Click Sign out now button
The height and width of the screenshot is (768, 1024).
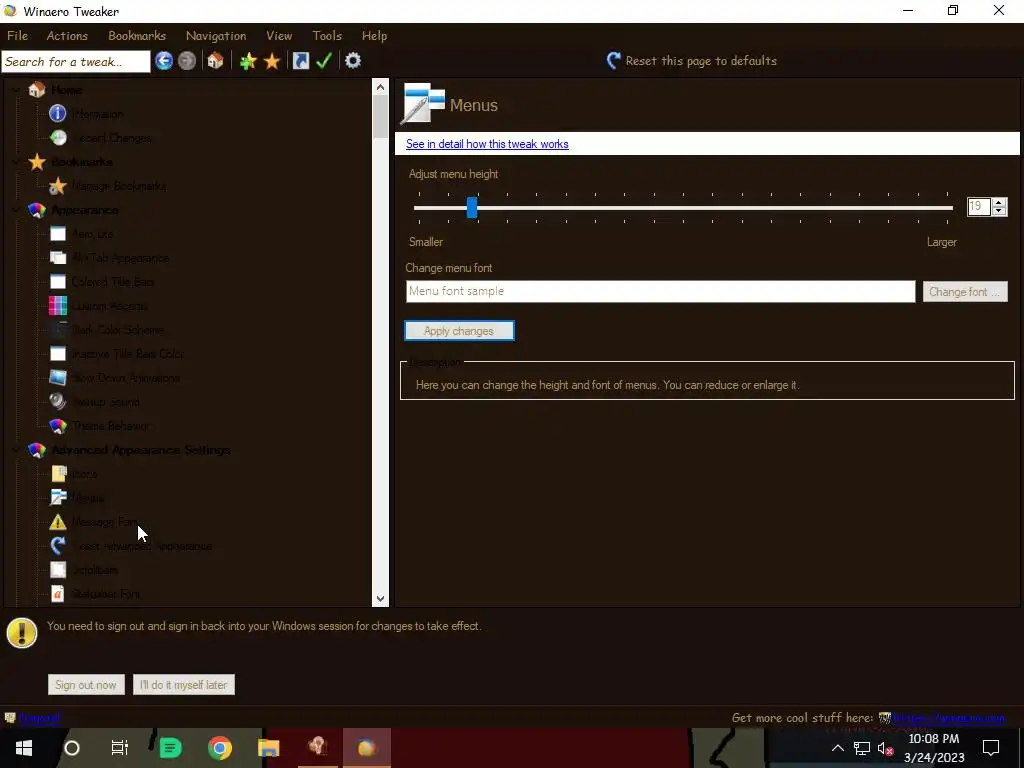coord(86,684)
